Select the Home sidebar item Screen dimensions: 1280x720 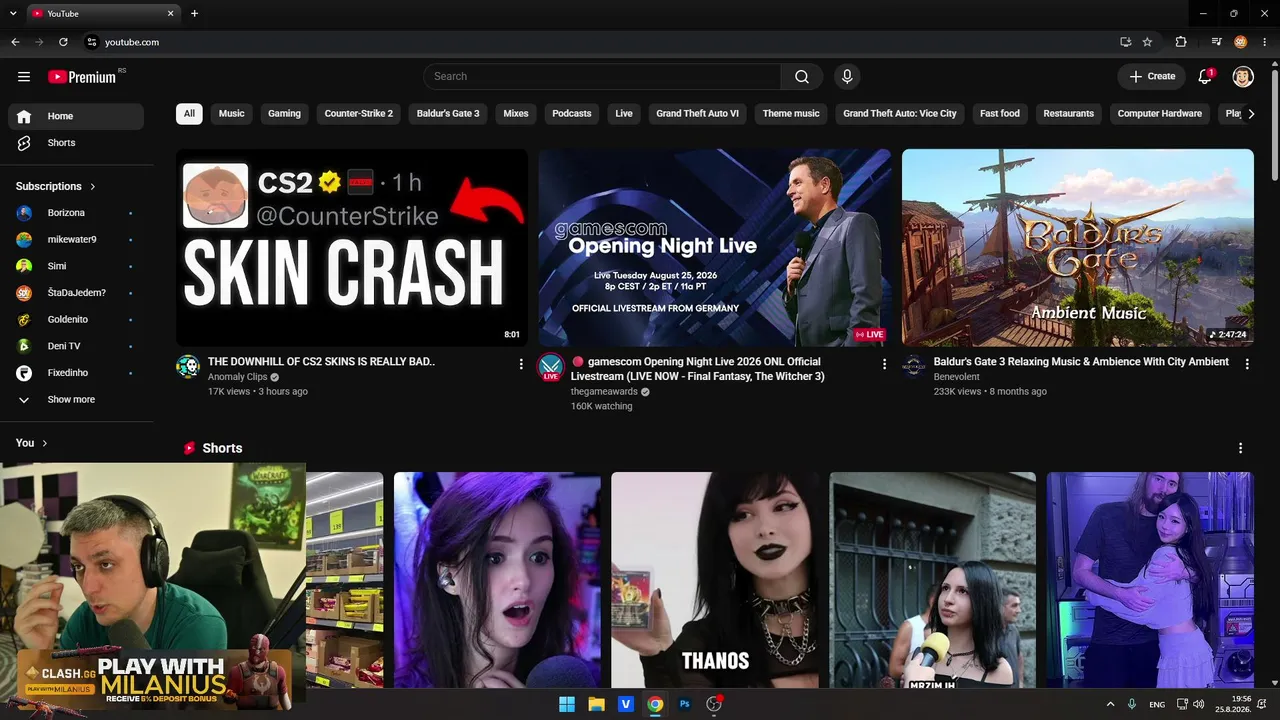point(76,116)
